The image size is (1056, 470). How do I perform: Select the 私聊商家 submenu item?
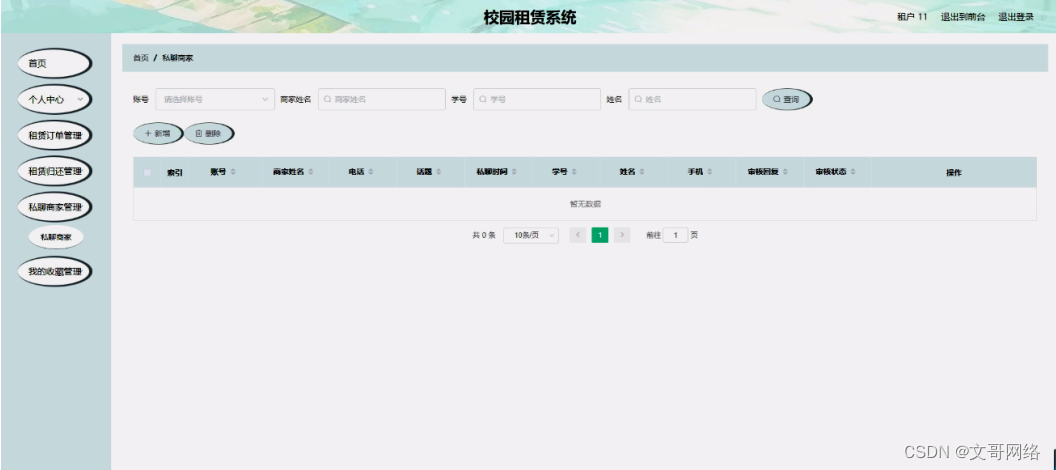pos(56,237)
